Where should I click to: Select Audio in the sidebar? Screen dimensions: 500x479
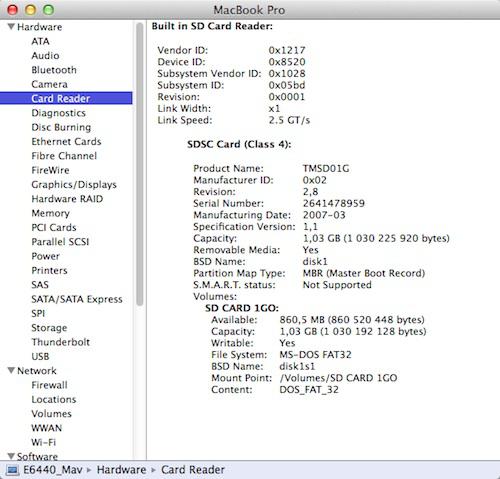(x=45, y=56)
